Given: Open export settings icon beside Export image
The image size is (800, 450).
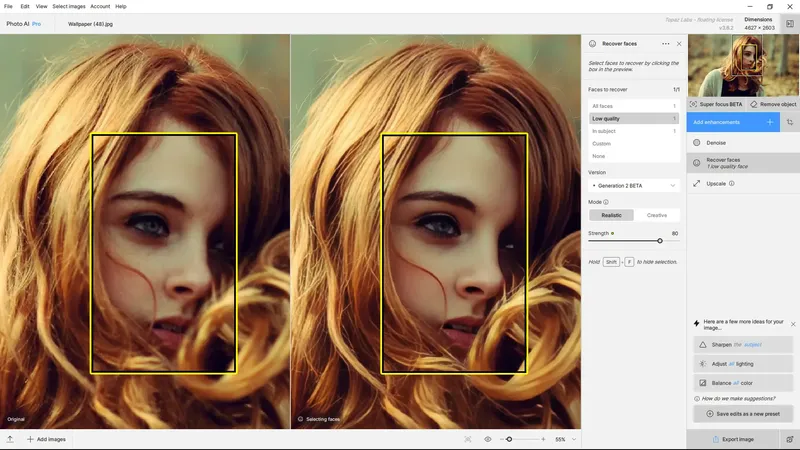Looking at the screenshot, I should coord(790,439).
